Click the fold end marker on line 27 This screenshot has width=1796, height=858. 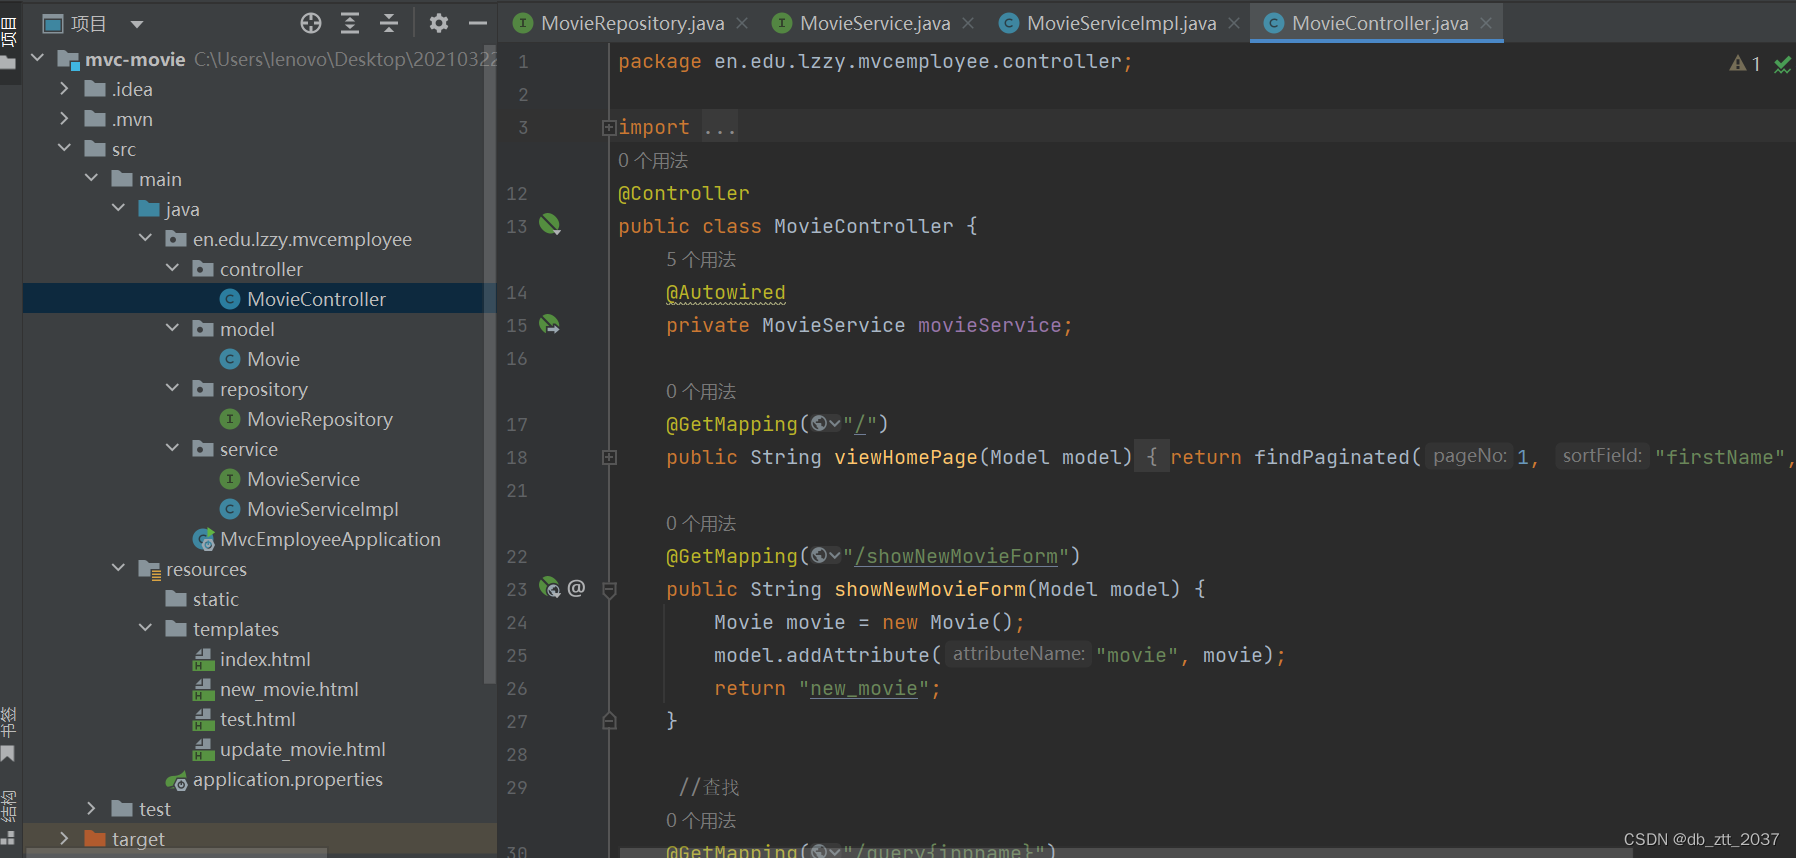click(x=609, y=721)
